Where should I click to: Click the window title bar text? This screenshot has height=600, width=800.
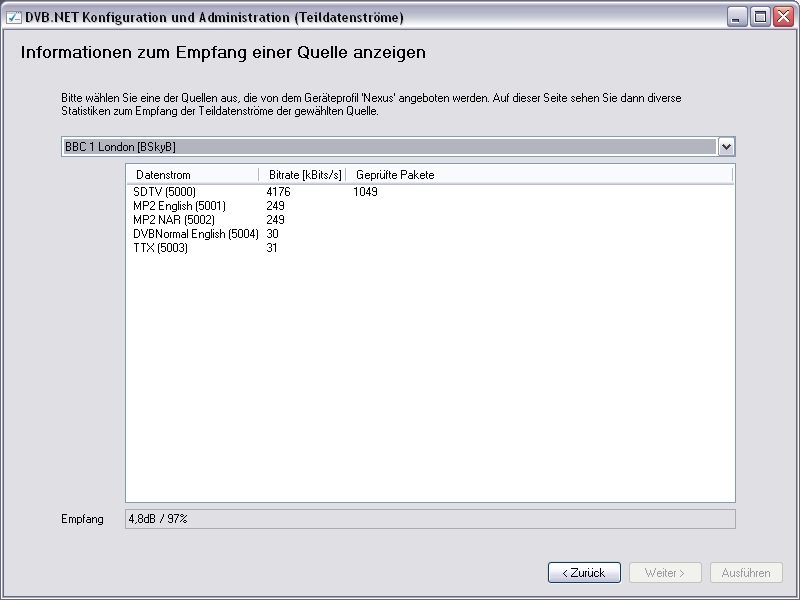click(x=215, y=17)
